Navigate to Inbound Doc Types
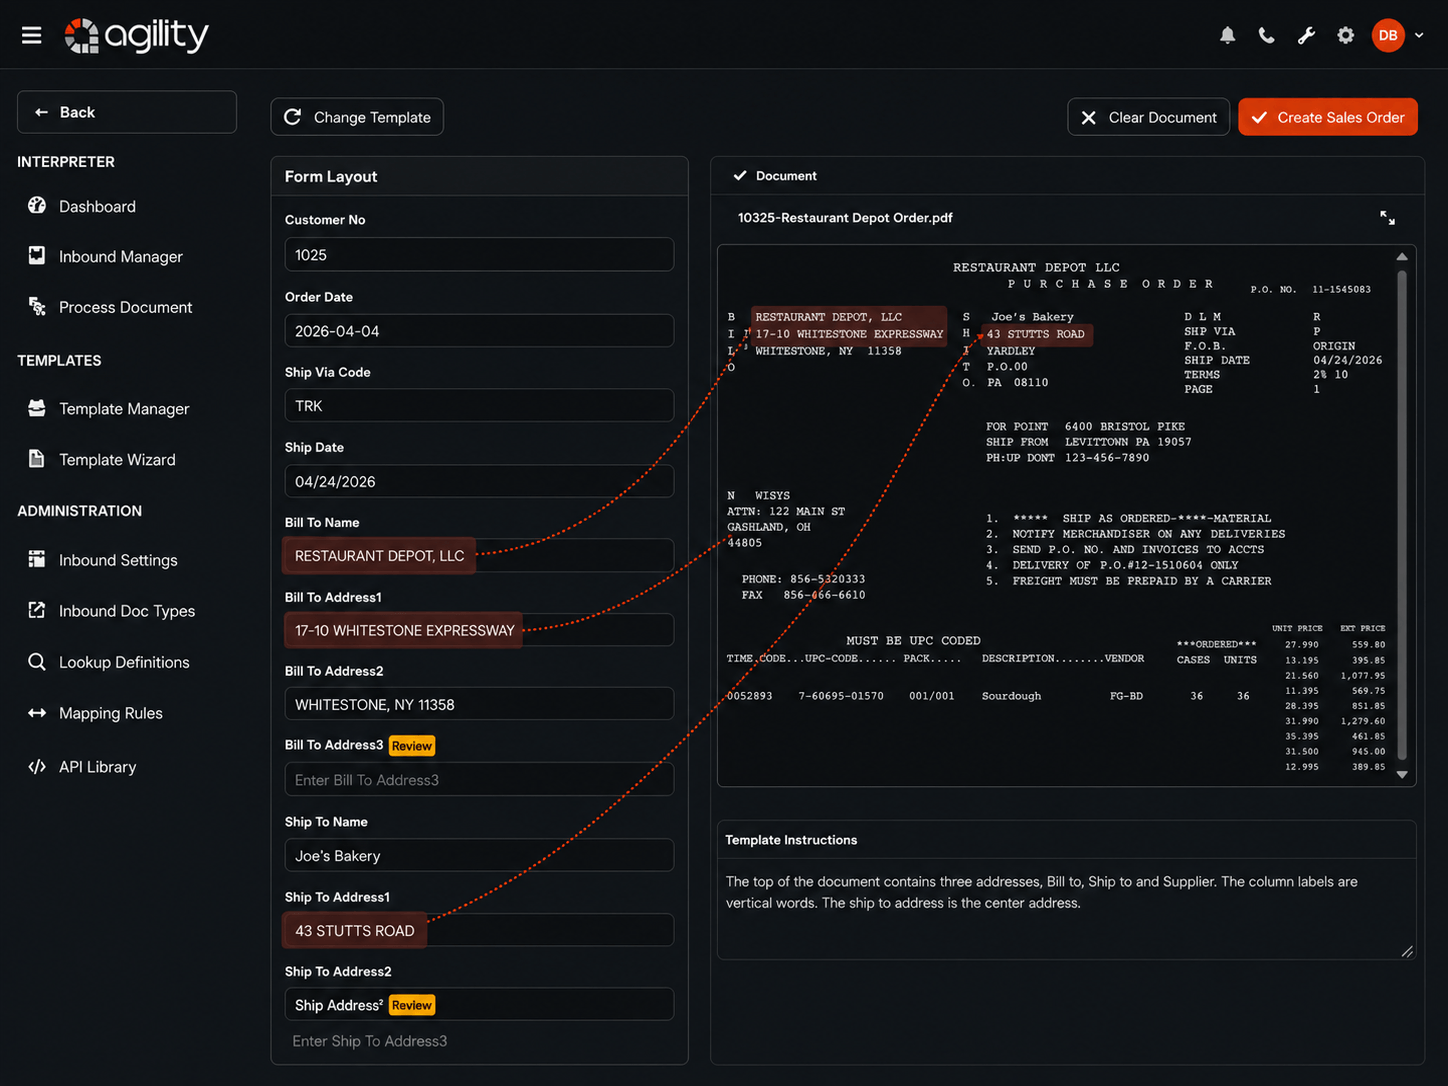Image resolution: width=1448 pixels, height=1086 pixels. (x=127, y=611)
